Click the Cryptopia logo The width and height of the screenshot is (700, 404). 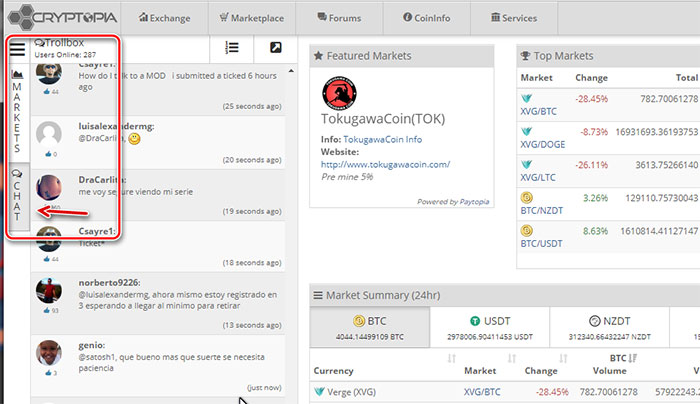point(62,17)
